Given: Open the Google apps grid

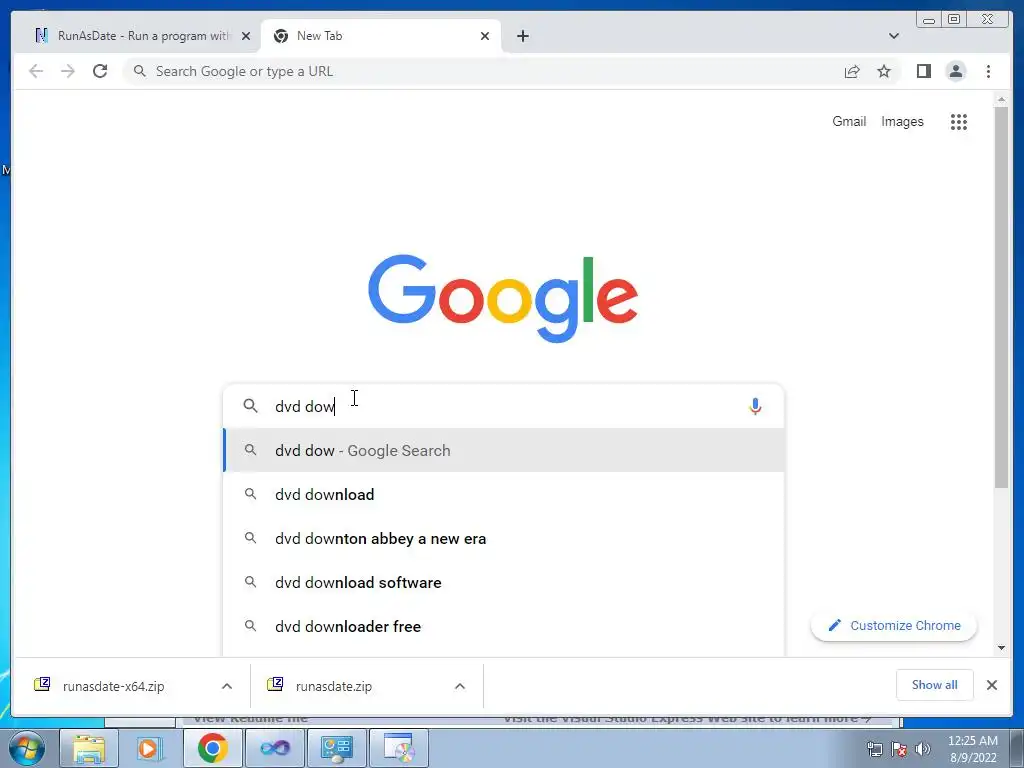Looking at the screenshot, I should pyautogui.click(x=958, y=121).
